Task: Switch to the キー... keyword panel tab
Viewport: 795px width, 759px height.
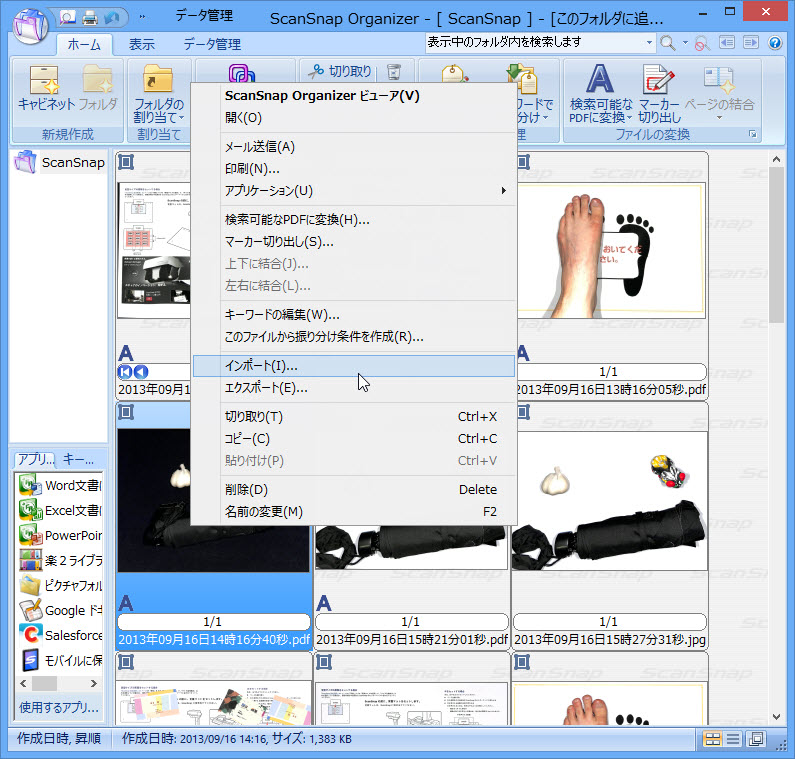Action: tap(79, 459)
